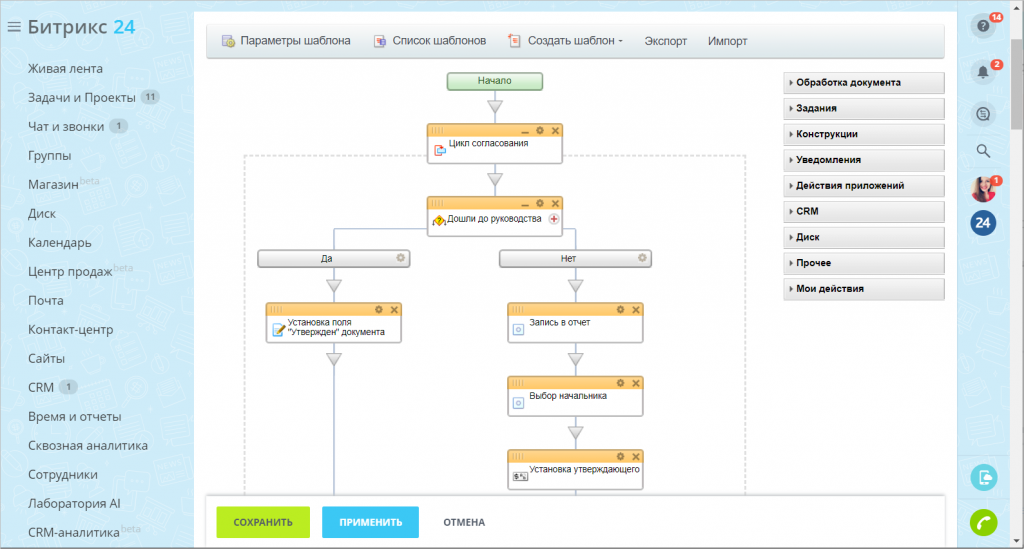
Task: Select the Начало start block
Action: [494, 82]
